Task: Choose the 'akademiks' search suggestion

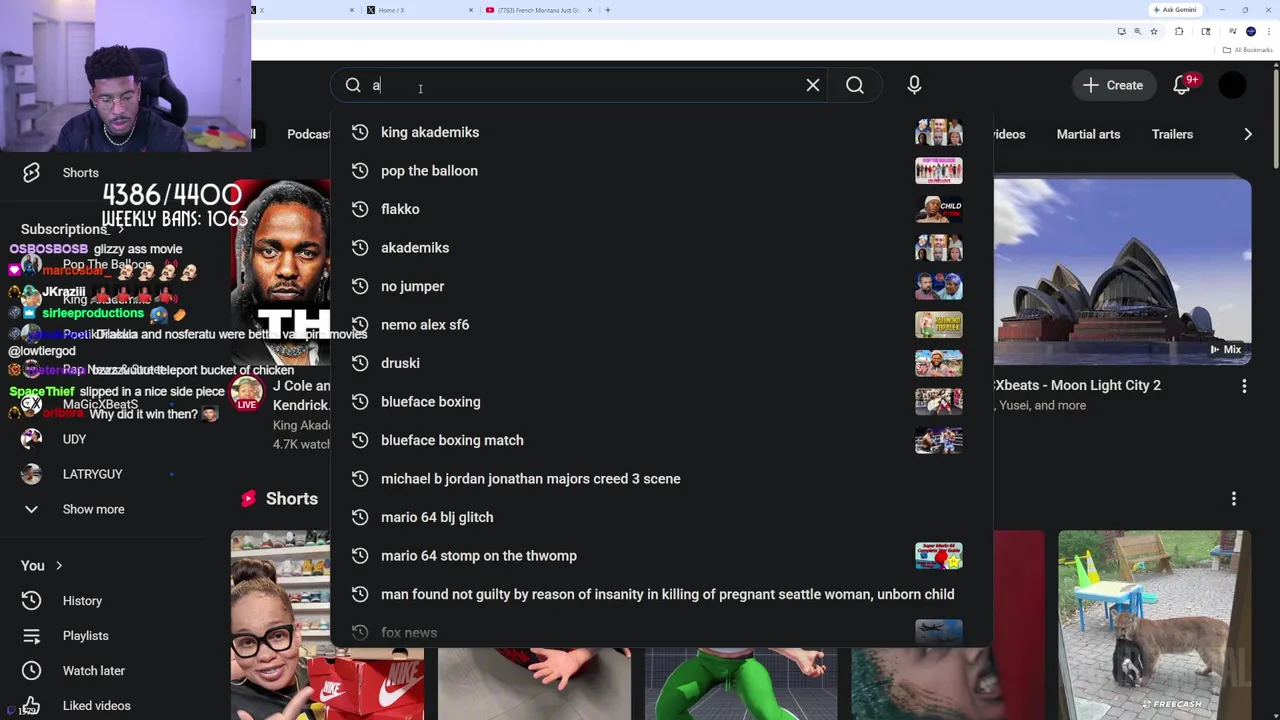Action: (661, 248)
